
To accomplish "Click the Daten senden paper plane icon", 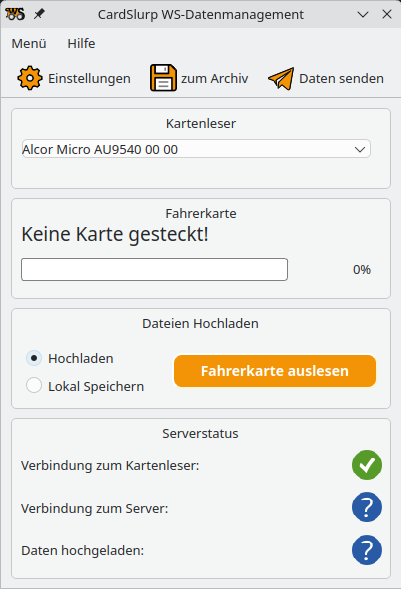I will pyautogui.click(x=281, y=79).
